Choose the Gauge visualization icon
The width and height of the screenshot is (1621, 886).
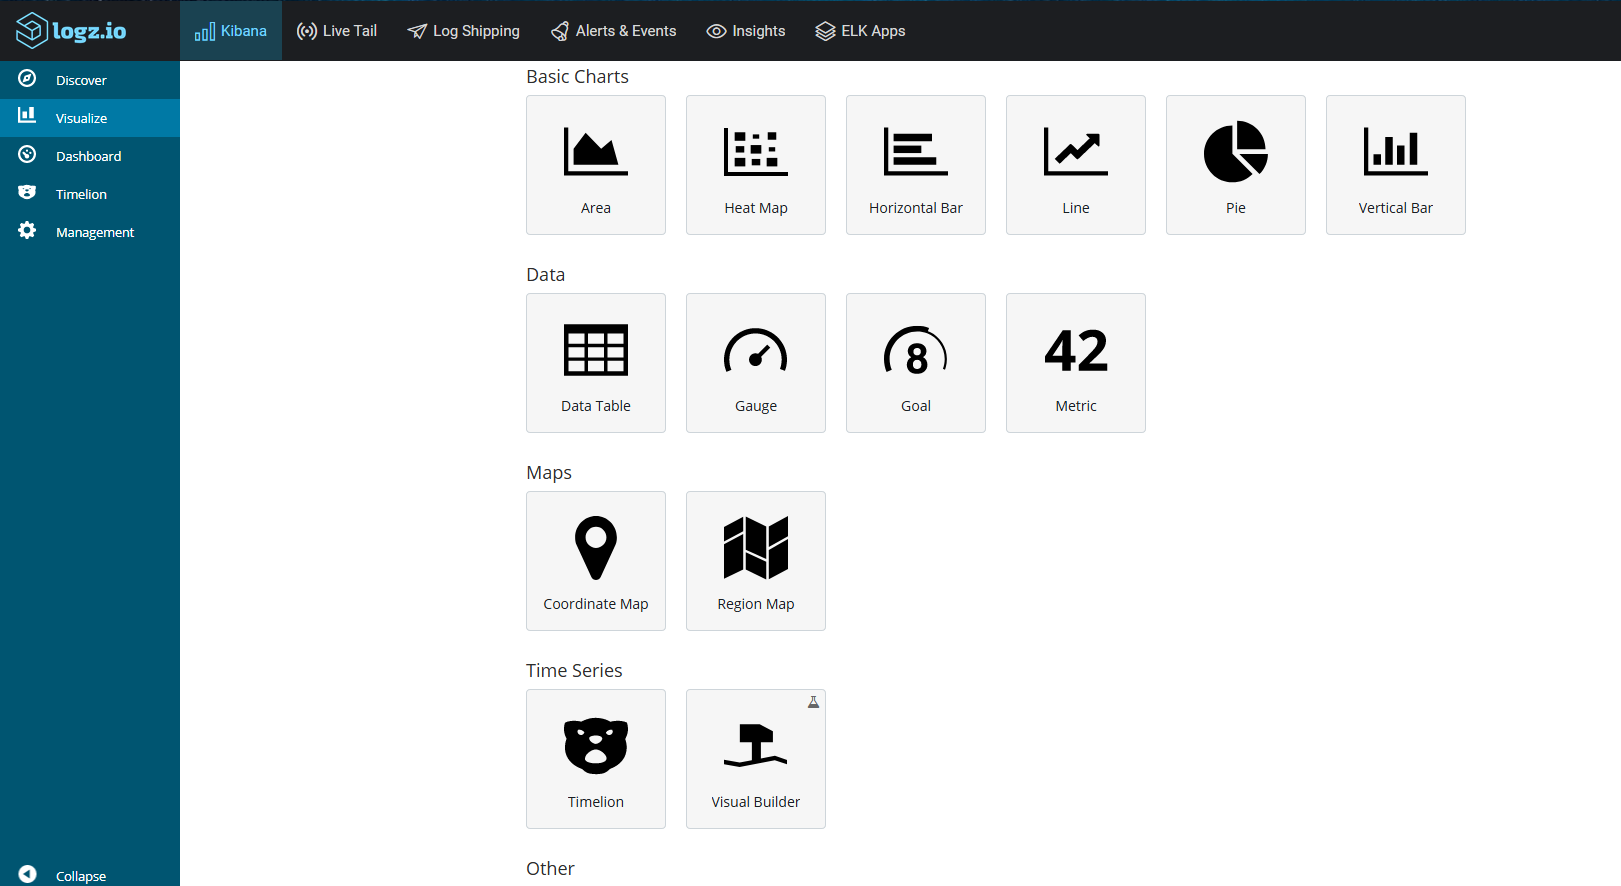point(756,350)
